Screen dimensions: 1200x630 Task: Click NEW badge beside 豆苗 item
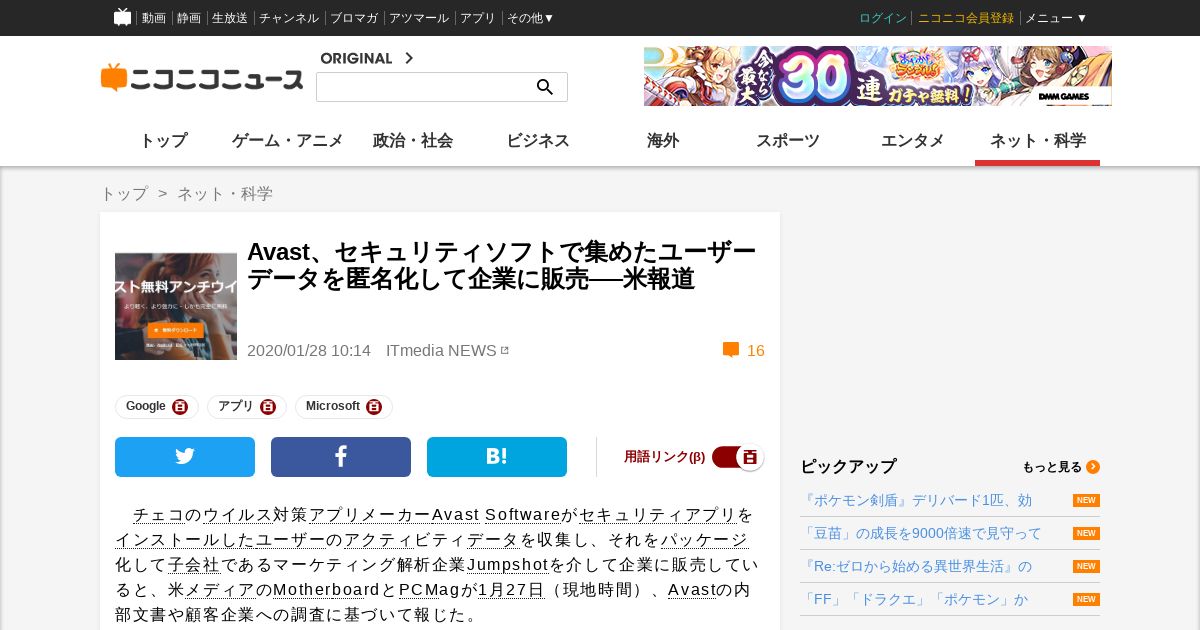[x=1086, y=533]
